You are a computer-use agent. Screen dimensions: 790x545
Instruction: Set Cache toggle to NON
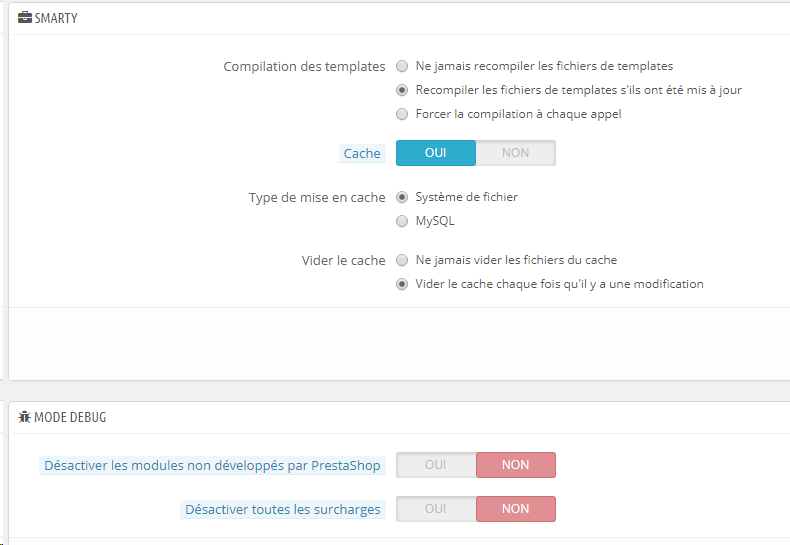tap(515, 153)
